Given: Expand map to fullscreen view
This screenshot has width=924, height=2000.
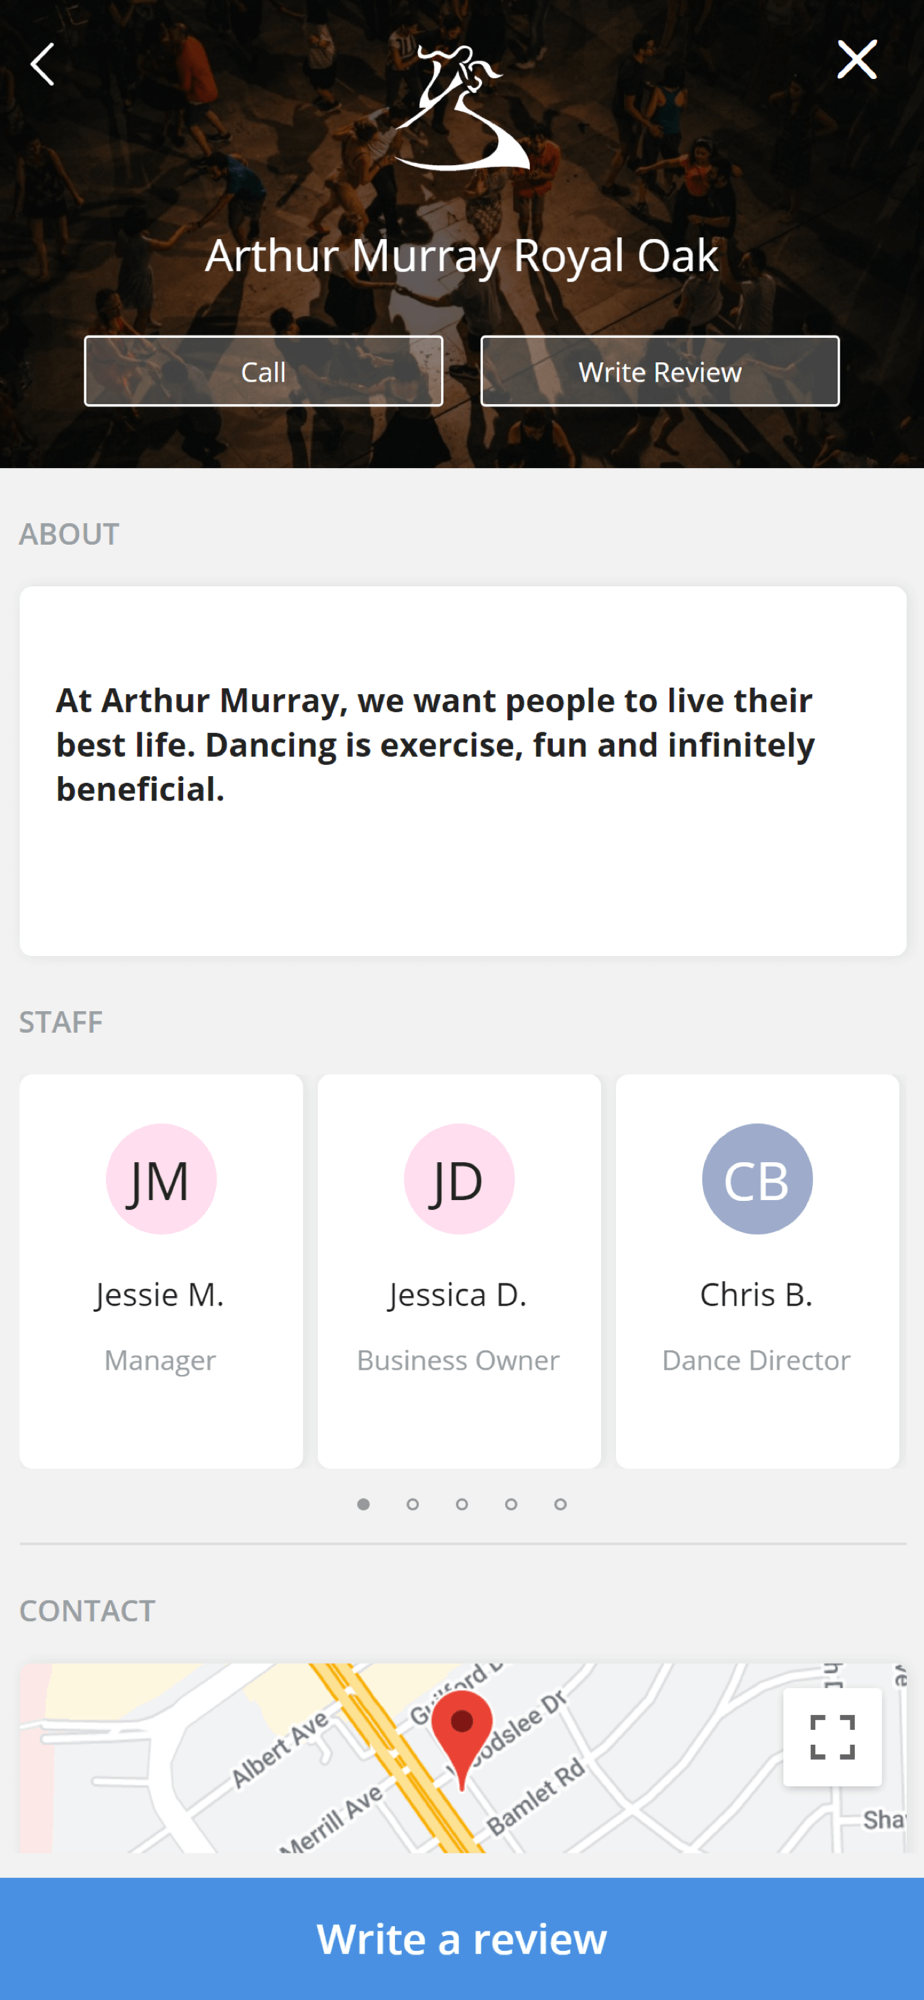Looking at the screenshot, I should coord(832,1737).
